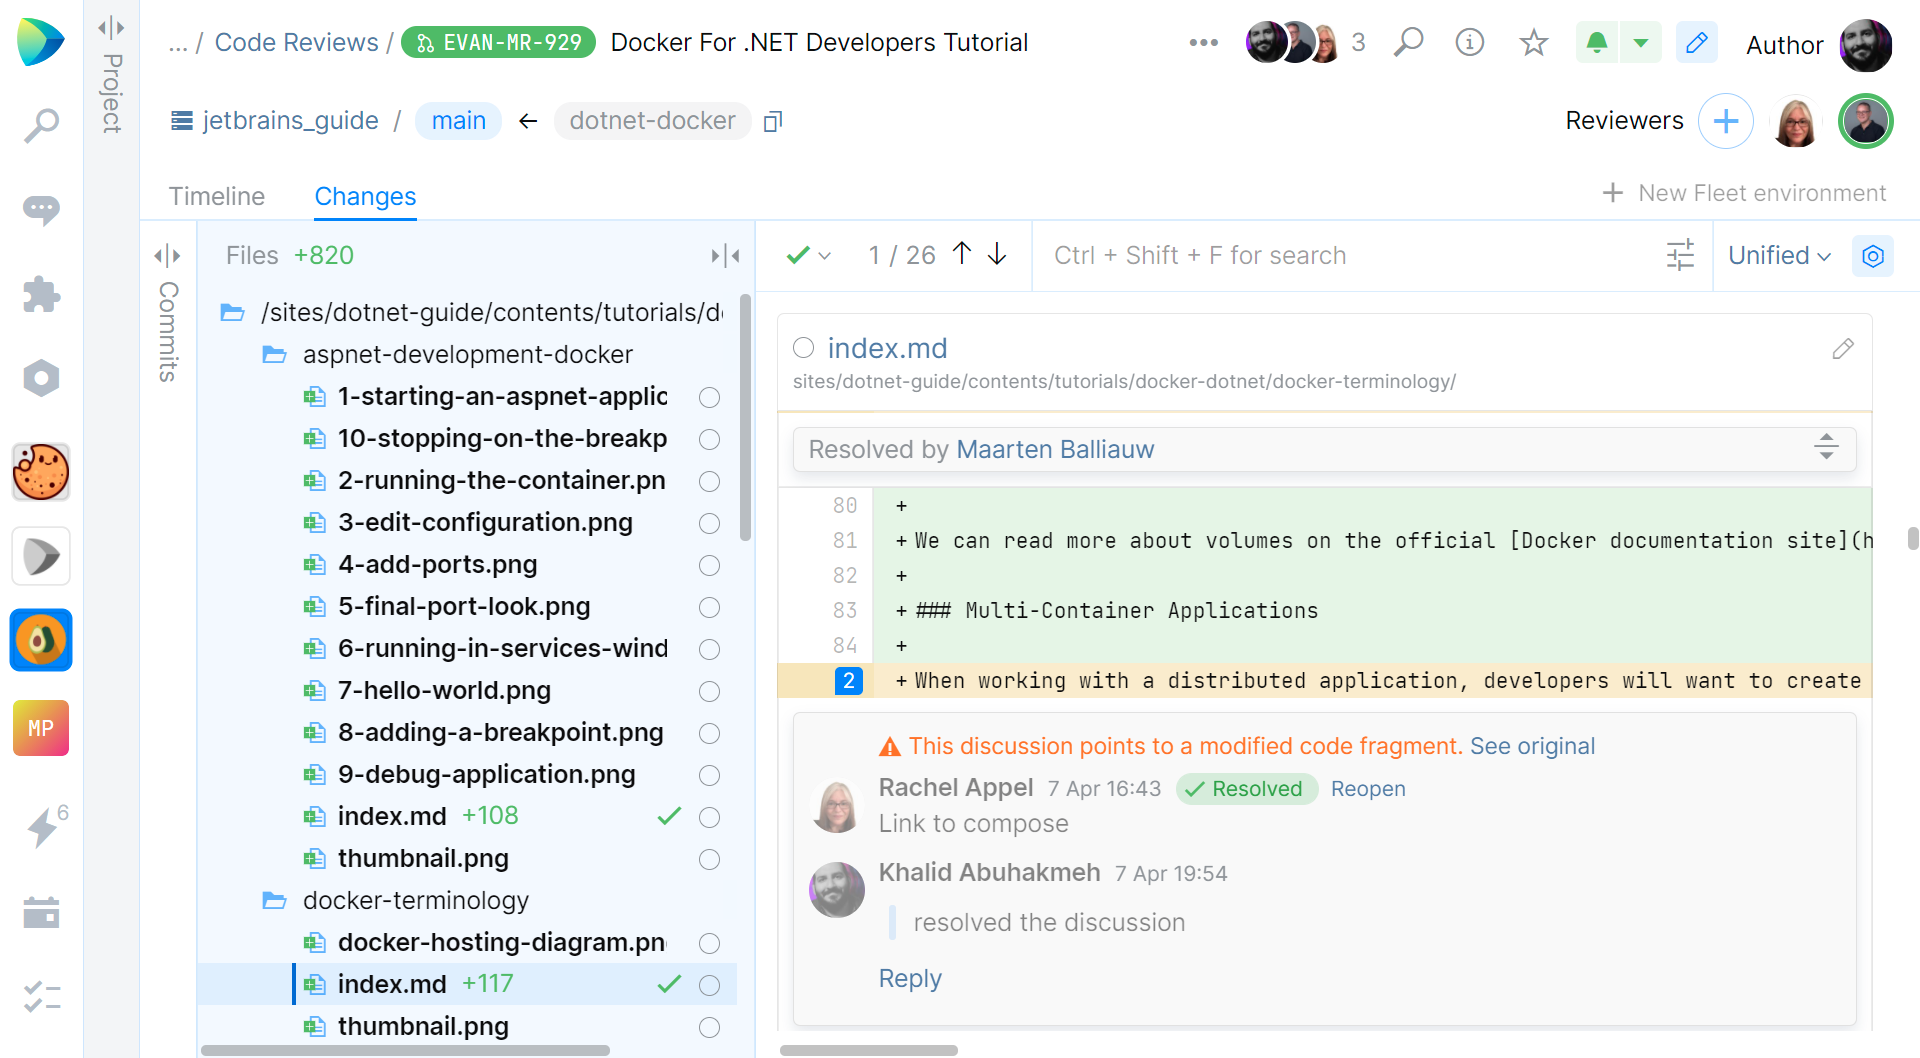
Task: Go to previous change with up arrow
Action: pos(962,254)
